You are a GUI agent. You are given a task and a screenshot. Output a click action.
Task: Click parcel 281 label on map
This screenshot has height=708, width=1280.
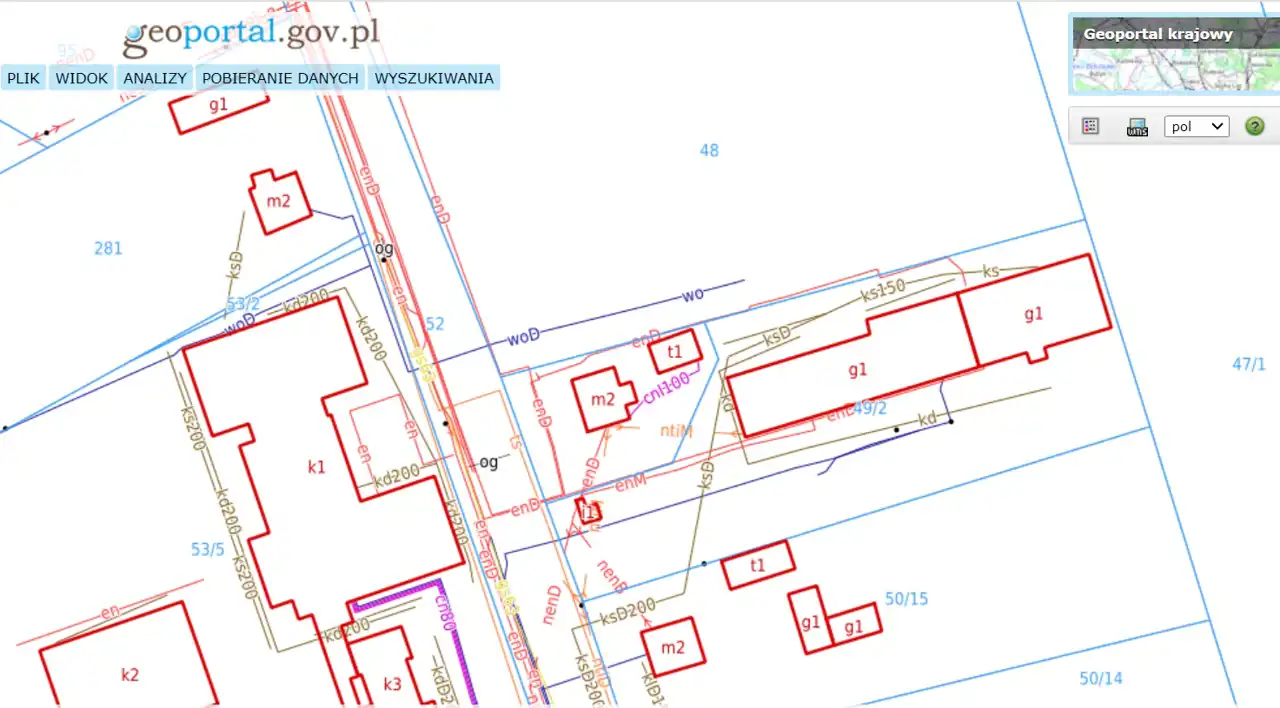coord(108,248)
